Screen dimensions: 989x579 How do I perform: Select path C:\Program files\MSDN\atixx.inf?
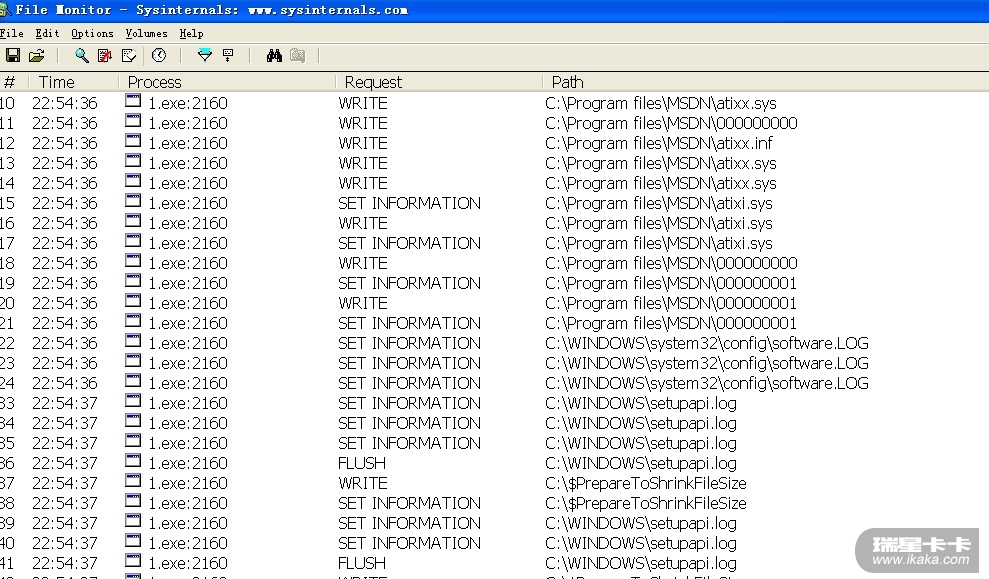[x=658, y=143]
